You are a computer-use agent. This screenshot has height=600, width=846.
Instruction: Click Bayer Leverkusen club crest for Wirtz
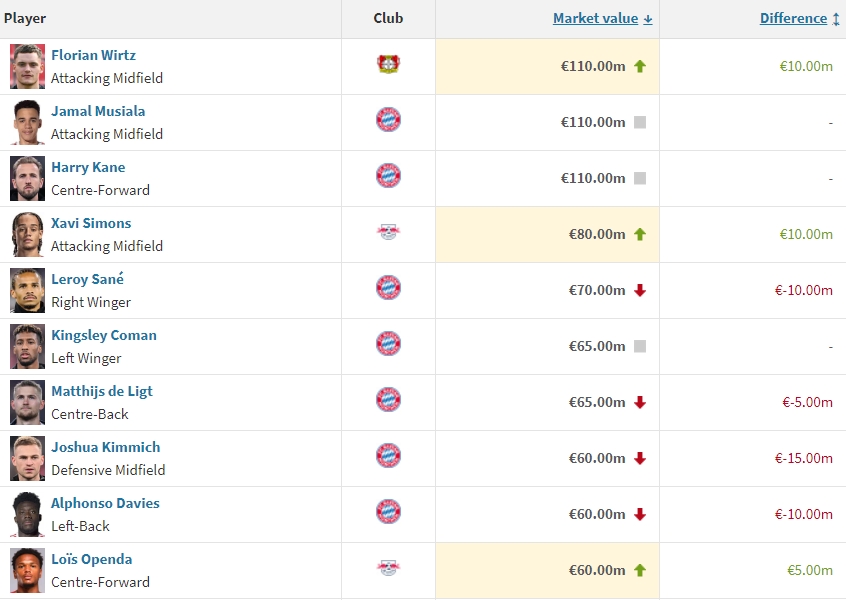click(x=388, y=65)
